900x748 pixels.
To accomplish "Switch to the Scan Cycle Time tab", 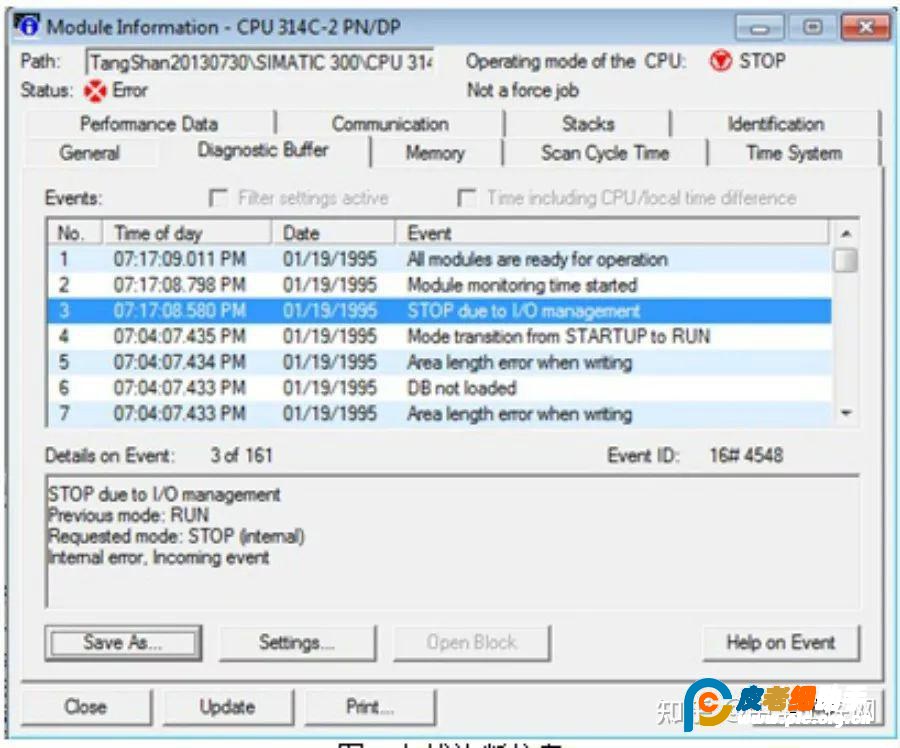I will (605, 153).
